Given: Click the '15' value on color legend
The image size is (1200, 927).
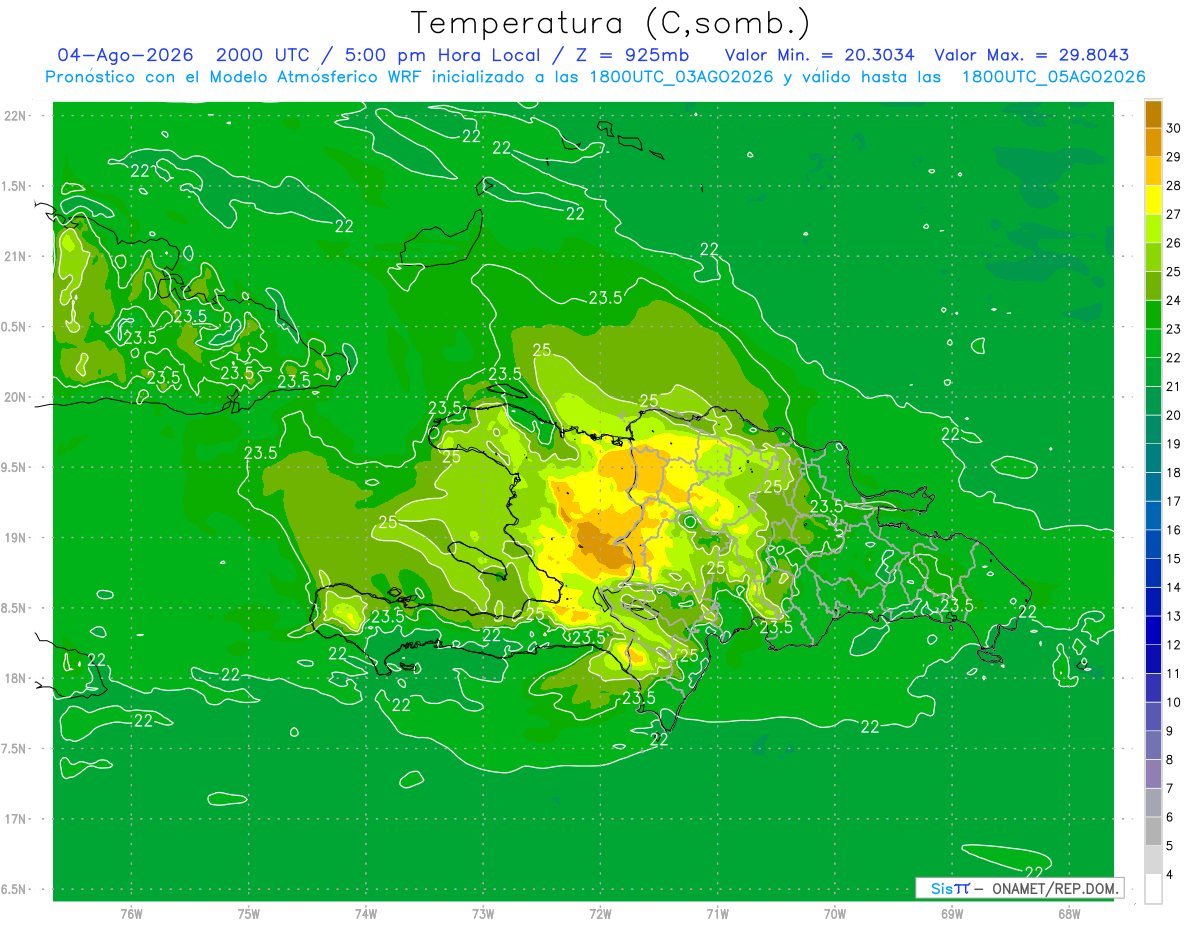Looking at the screenshot, I should pyautogui.click(x=1174, y=559).
